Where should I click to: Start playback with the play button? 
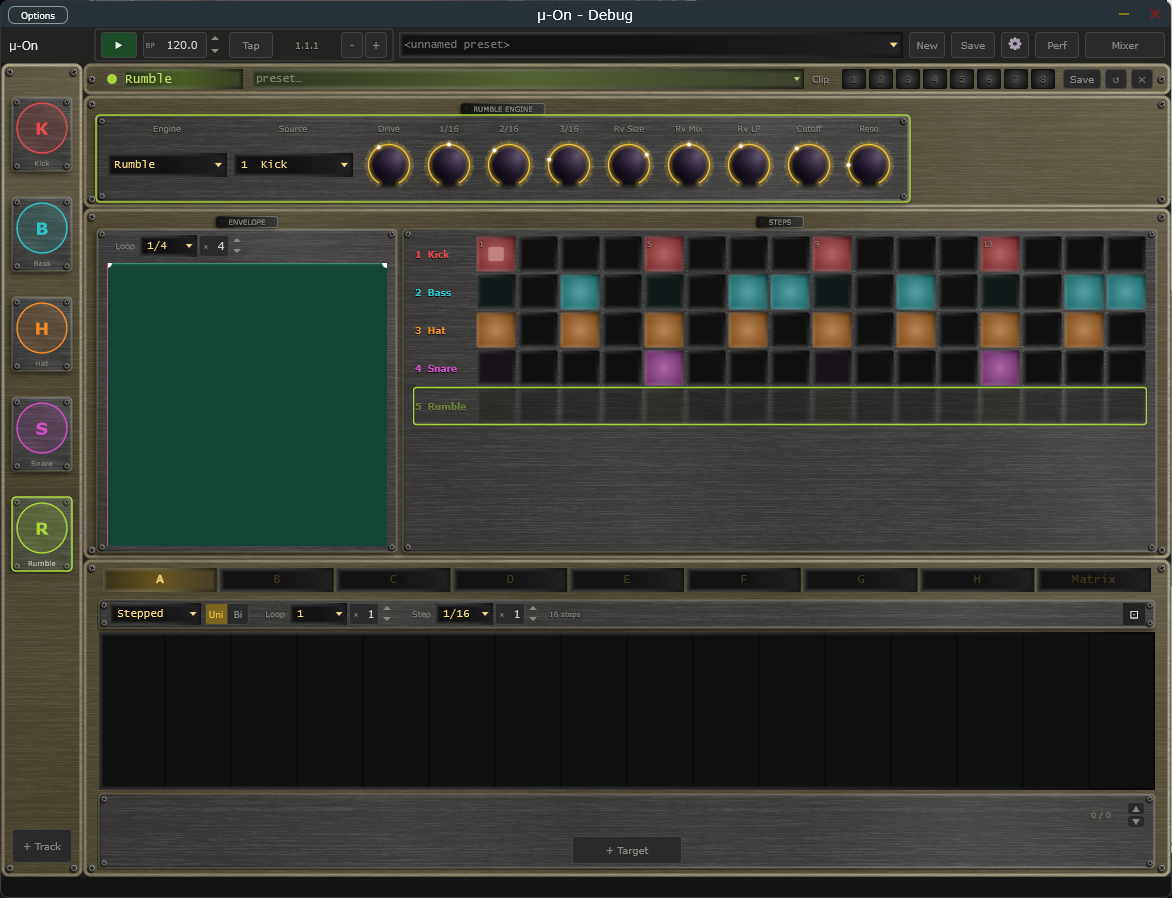coord(118,45)
